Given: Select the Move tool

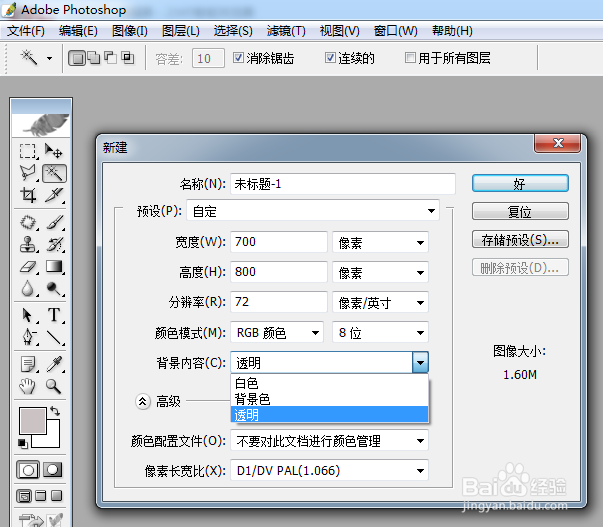Looking at the screenshot, I should 54,151.
